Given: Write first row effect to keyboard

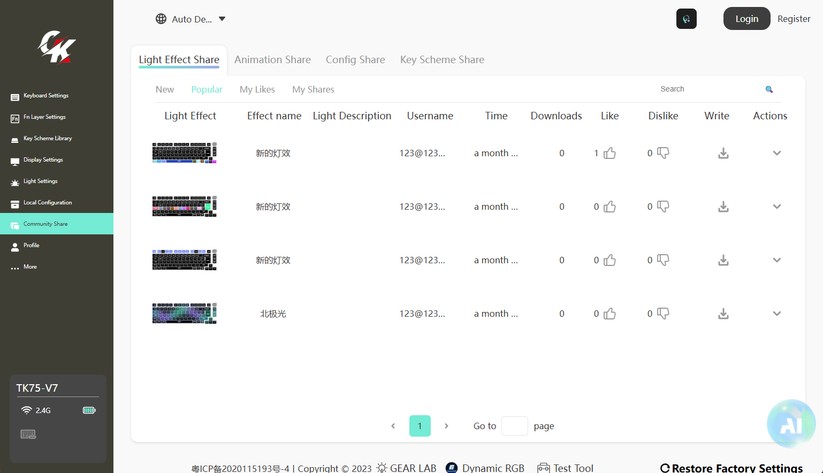Looking at the screenshot, I should [x=723, y=153].
